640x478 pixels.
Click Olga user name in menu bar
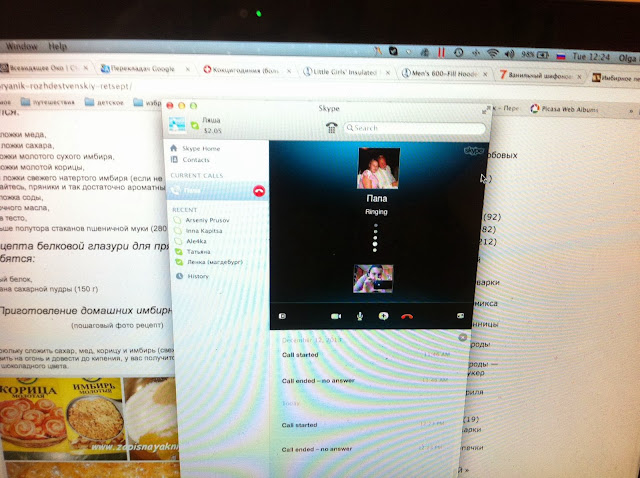(x=627, y=58)
